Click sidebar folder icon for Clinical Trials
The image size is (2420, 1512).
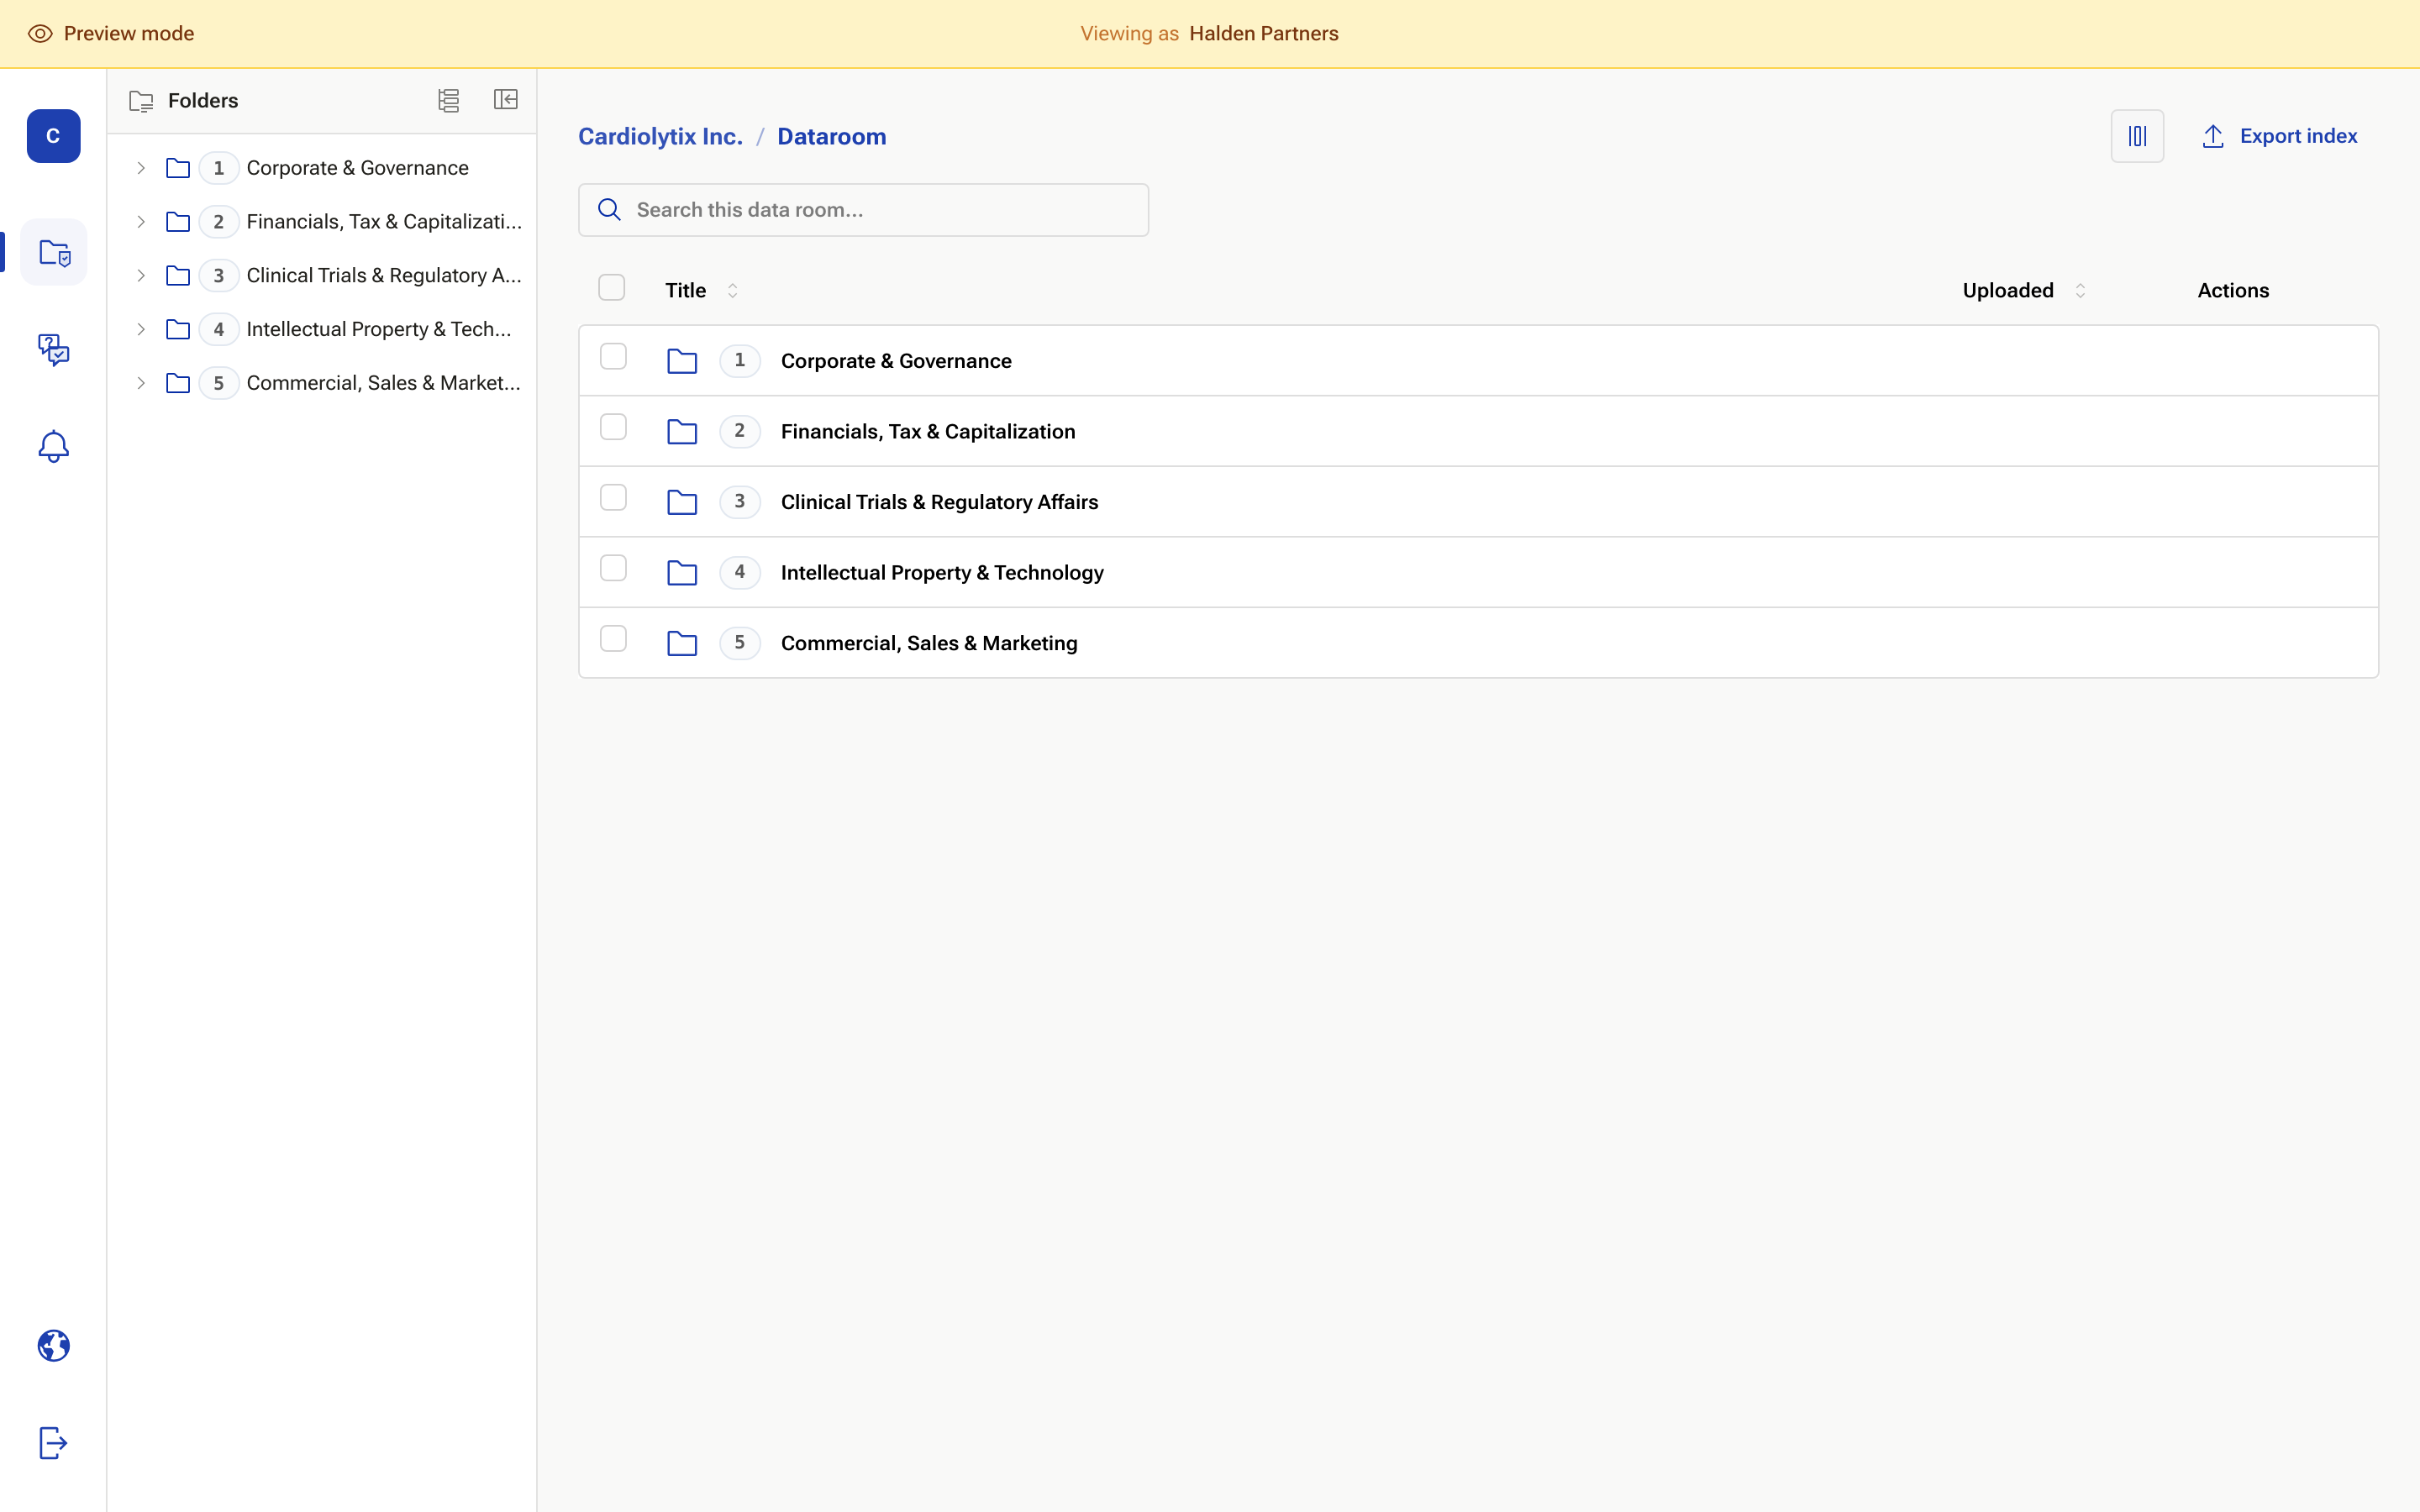tap(178, 276)
